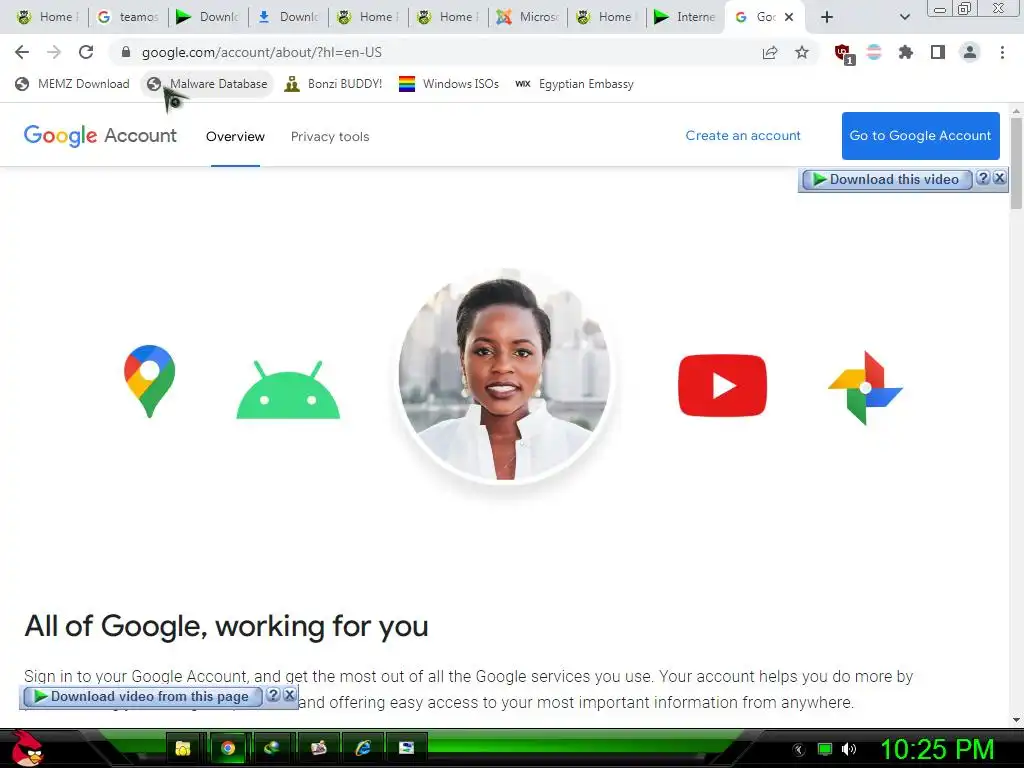Image resolution: width=1024 pixels, height=768 pixels.
Task: Show hidden tray icons arrow
Action: coord(799,750)
